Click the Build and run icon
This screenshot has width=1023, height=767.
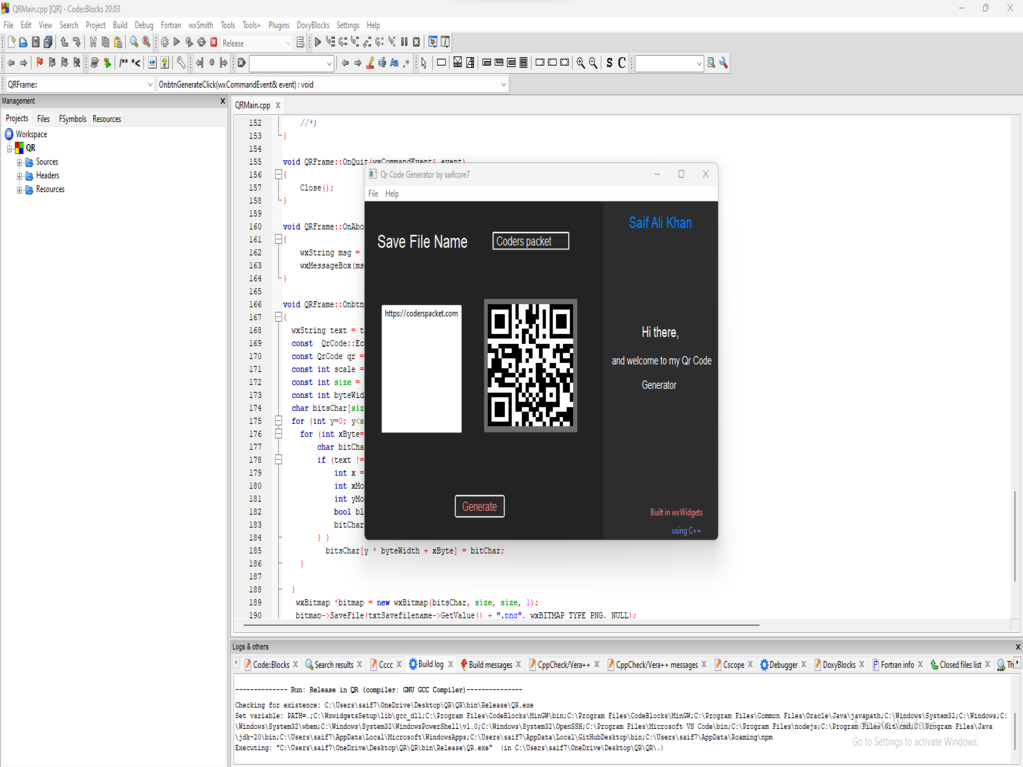pyautogui.click(x=189, y=42)
